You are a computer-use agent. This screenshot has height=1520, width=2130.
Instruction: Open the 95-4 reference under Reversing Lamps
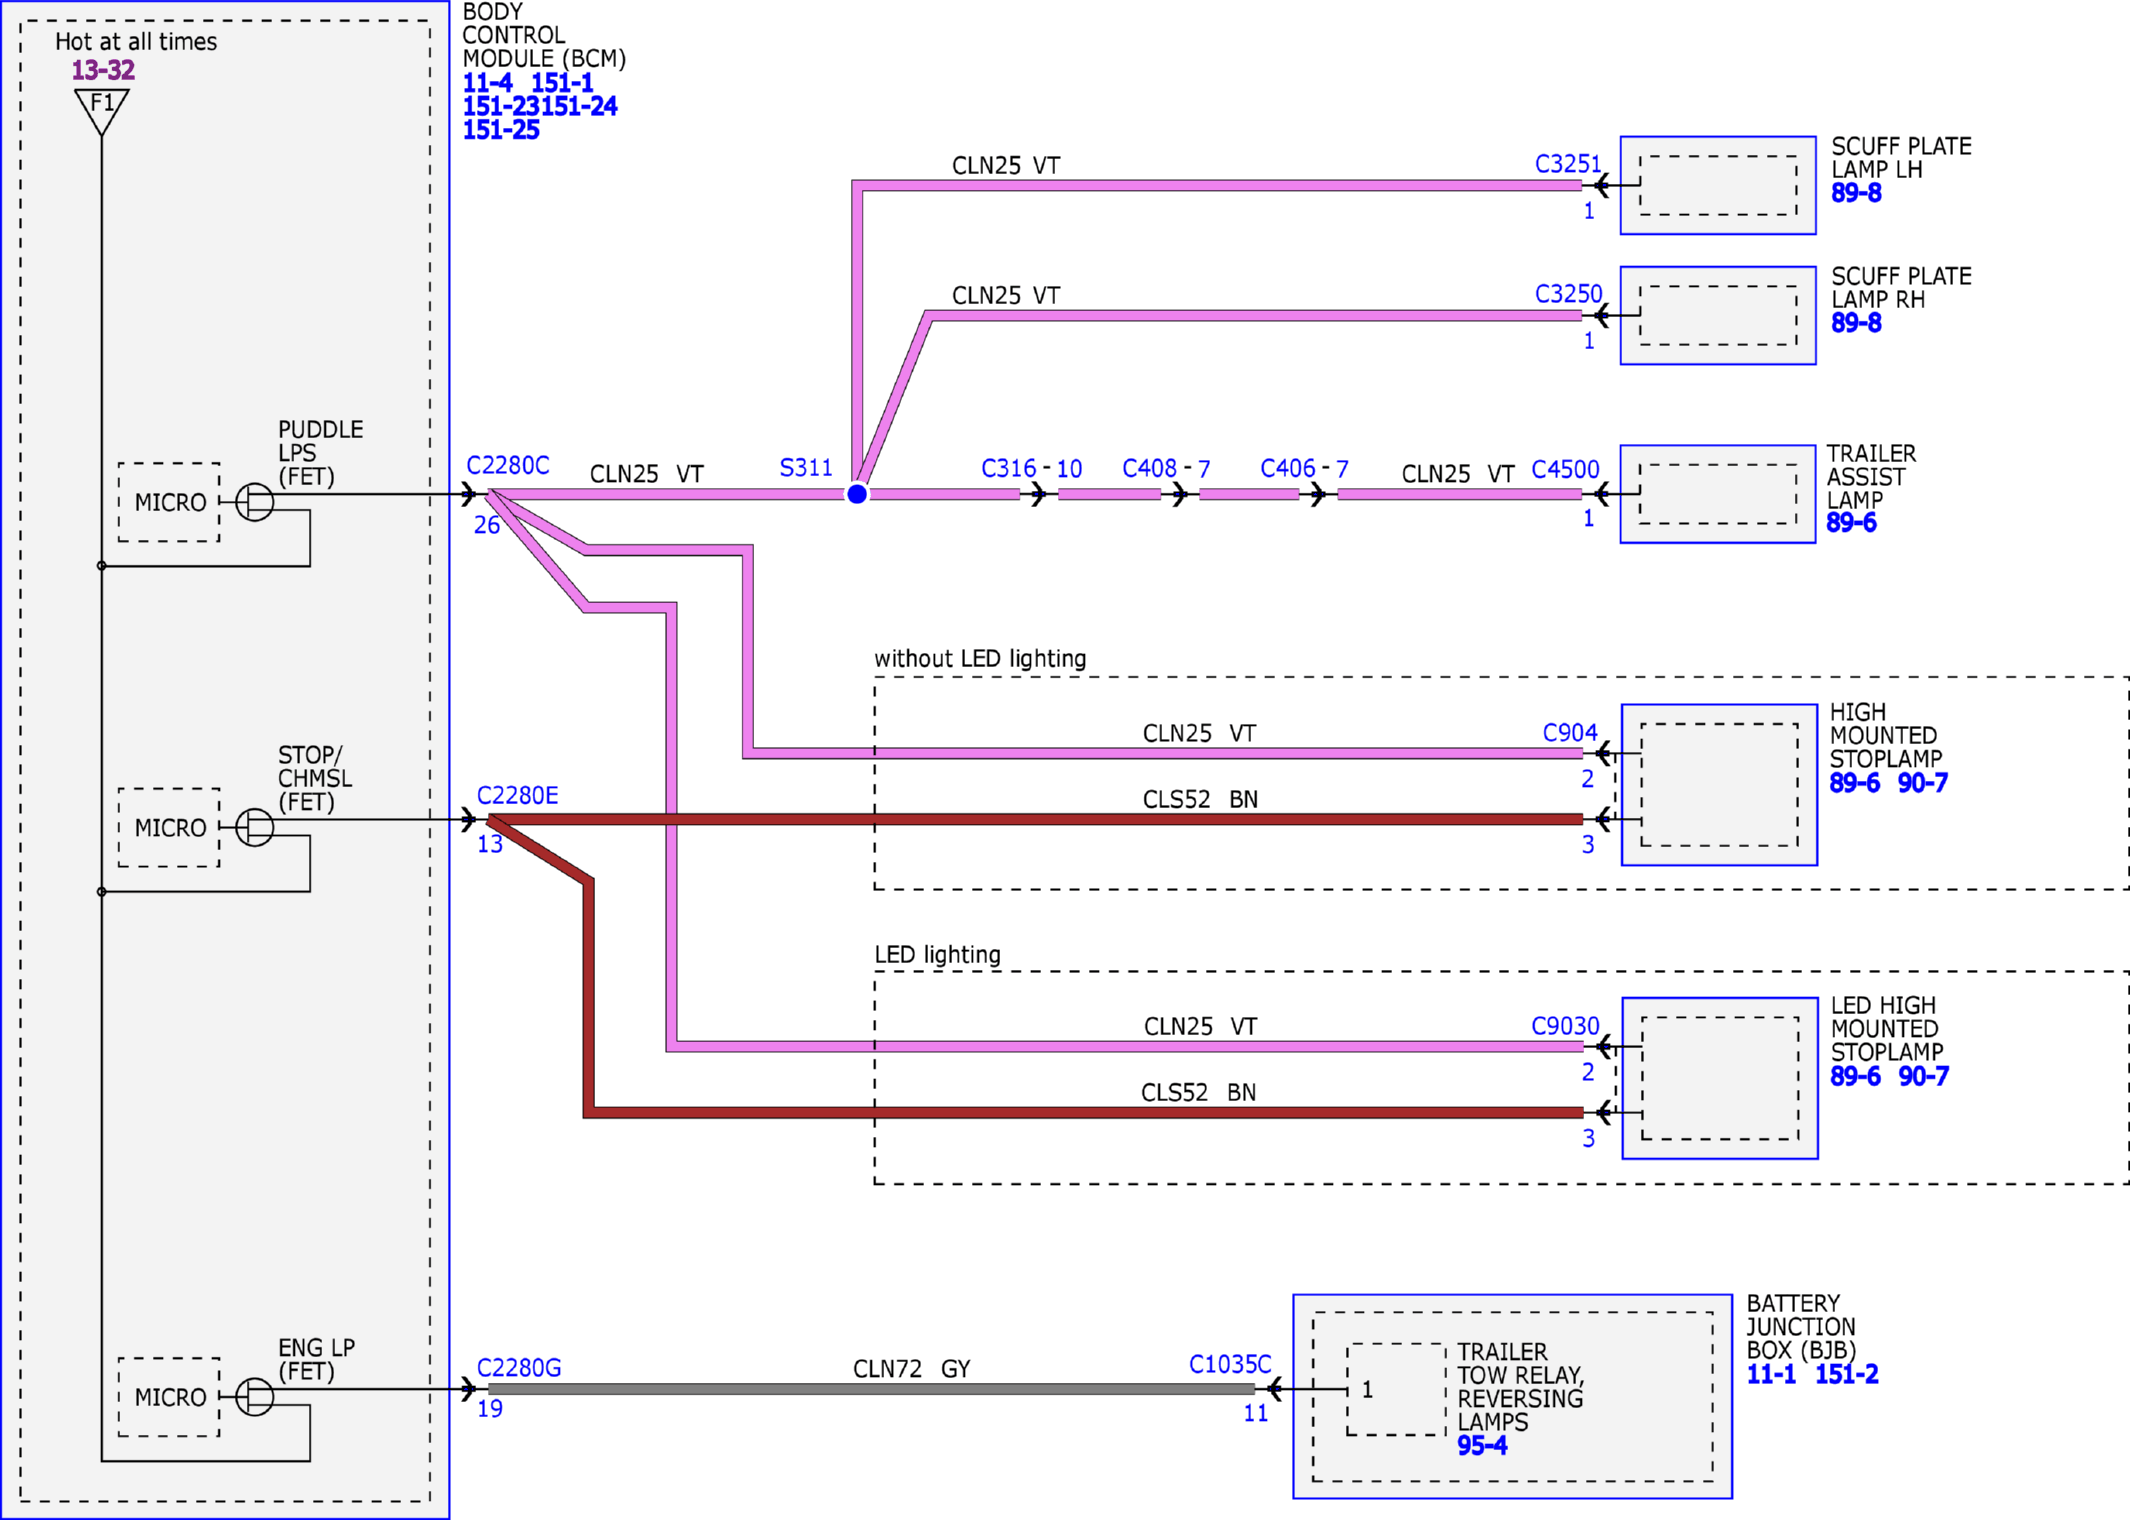point(1482,1446)
